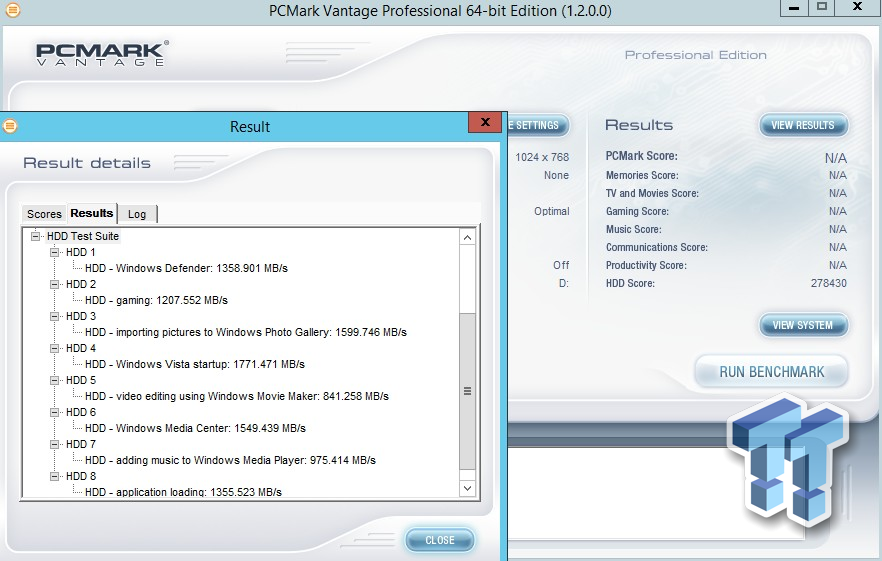Click the Optimal setting value

point(551,212)
